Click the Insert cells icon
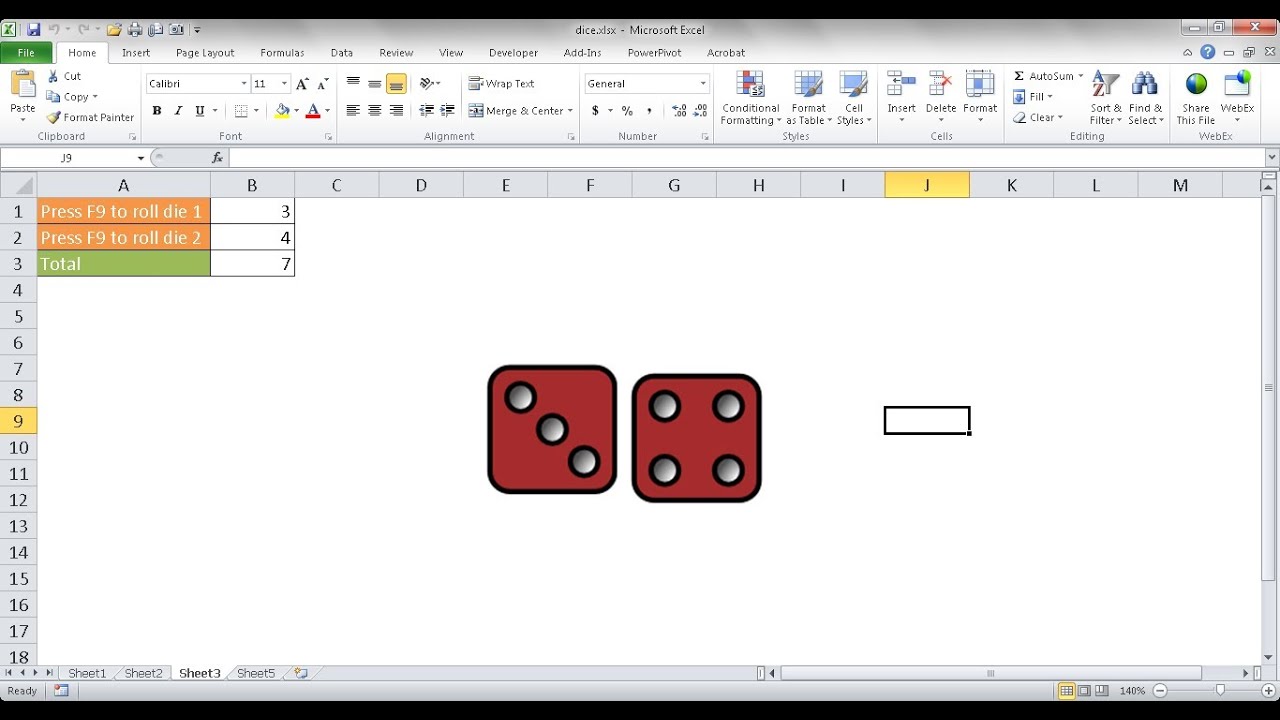Image resolution: width=1280 pixels, height=720 pixels. (x=901, y=86)
